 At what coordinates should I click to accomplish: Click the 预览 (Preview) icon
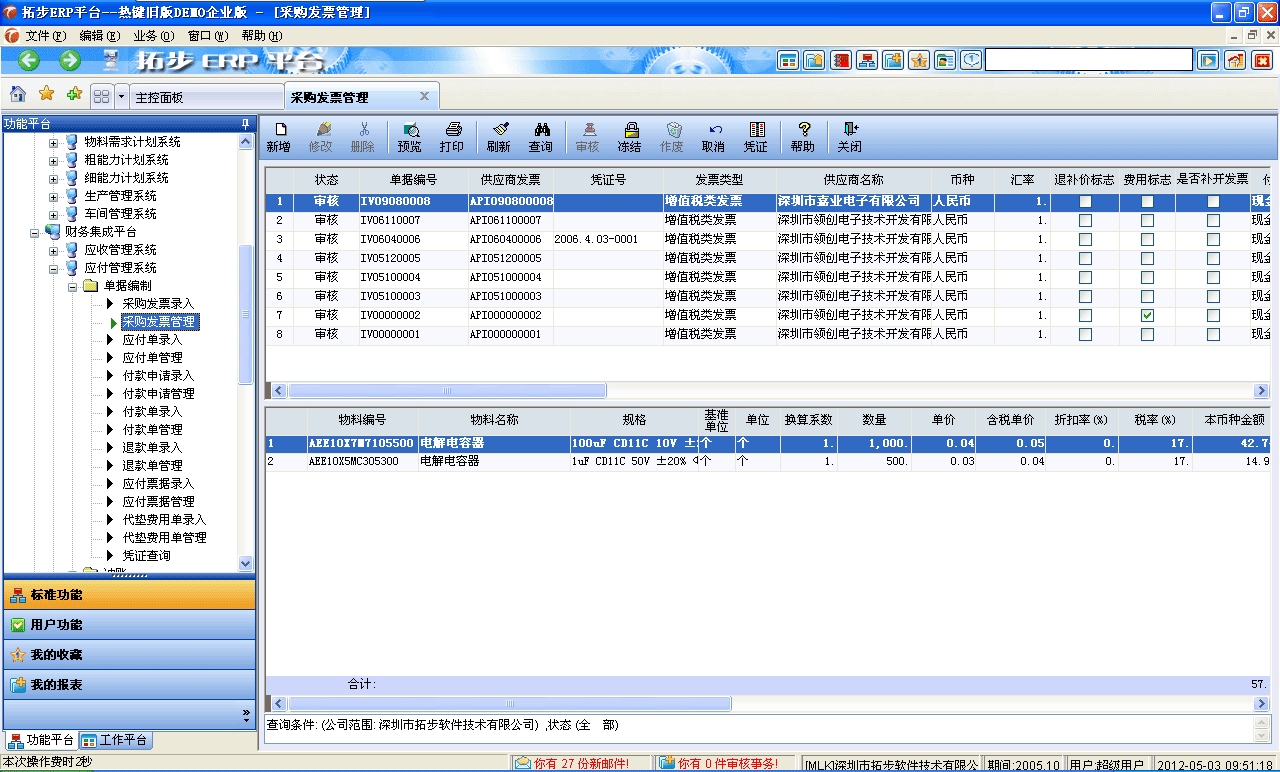pos(409,137)
